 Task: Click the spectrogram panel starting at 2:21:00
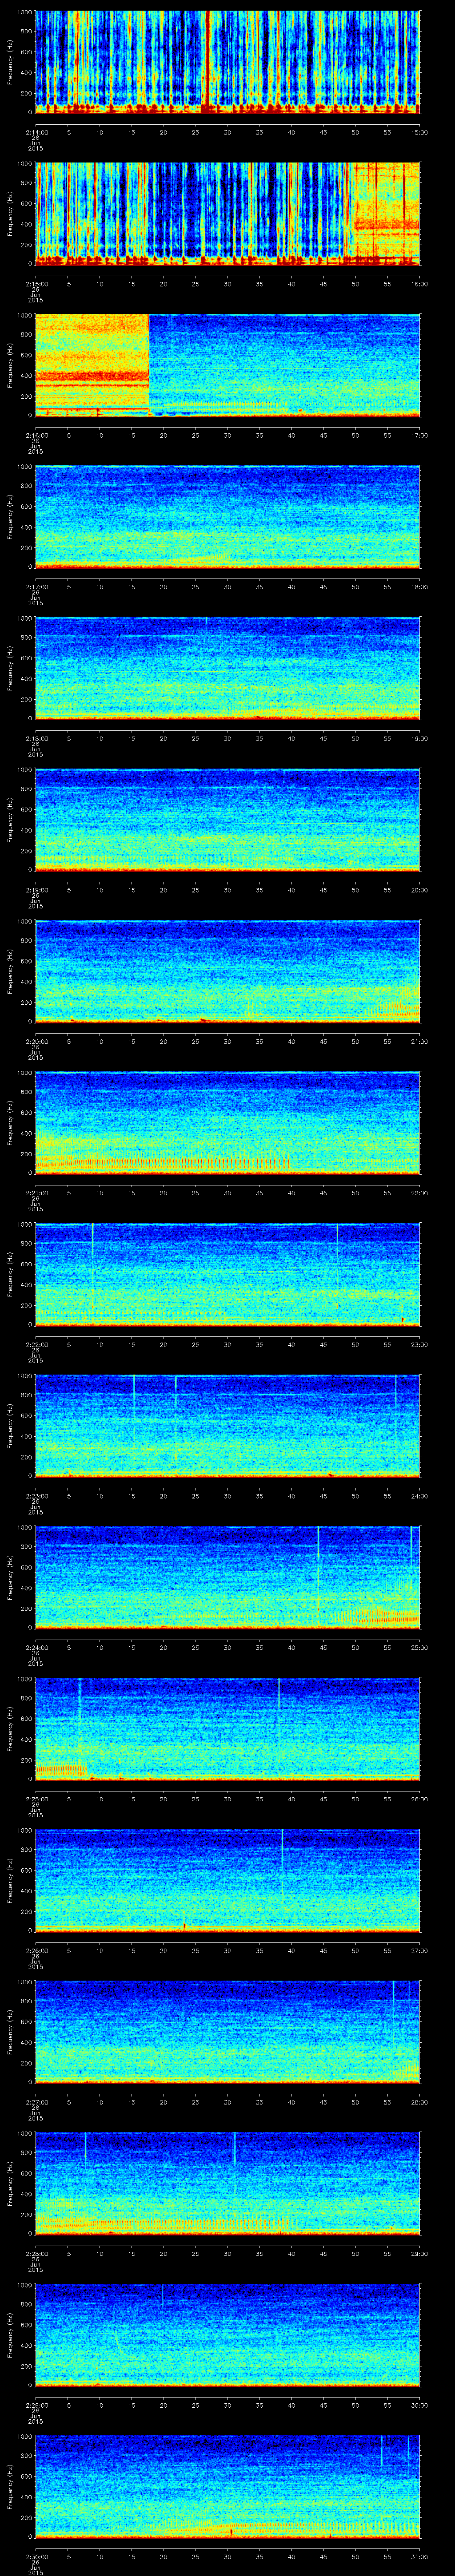(228, 1123)
